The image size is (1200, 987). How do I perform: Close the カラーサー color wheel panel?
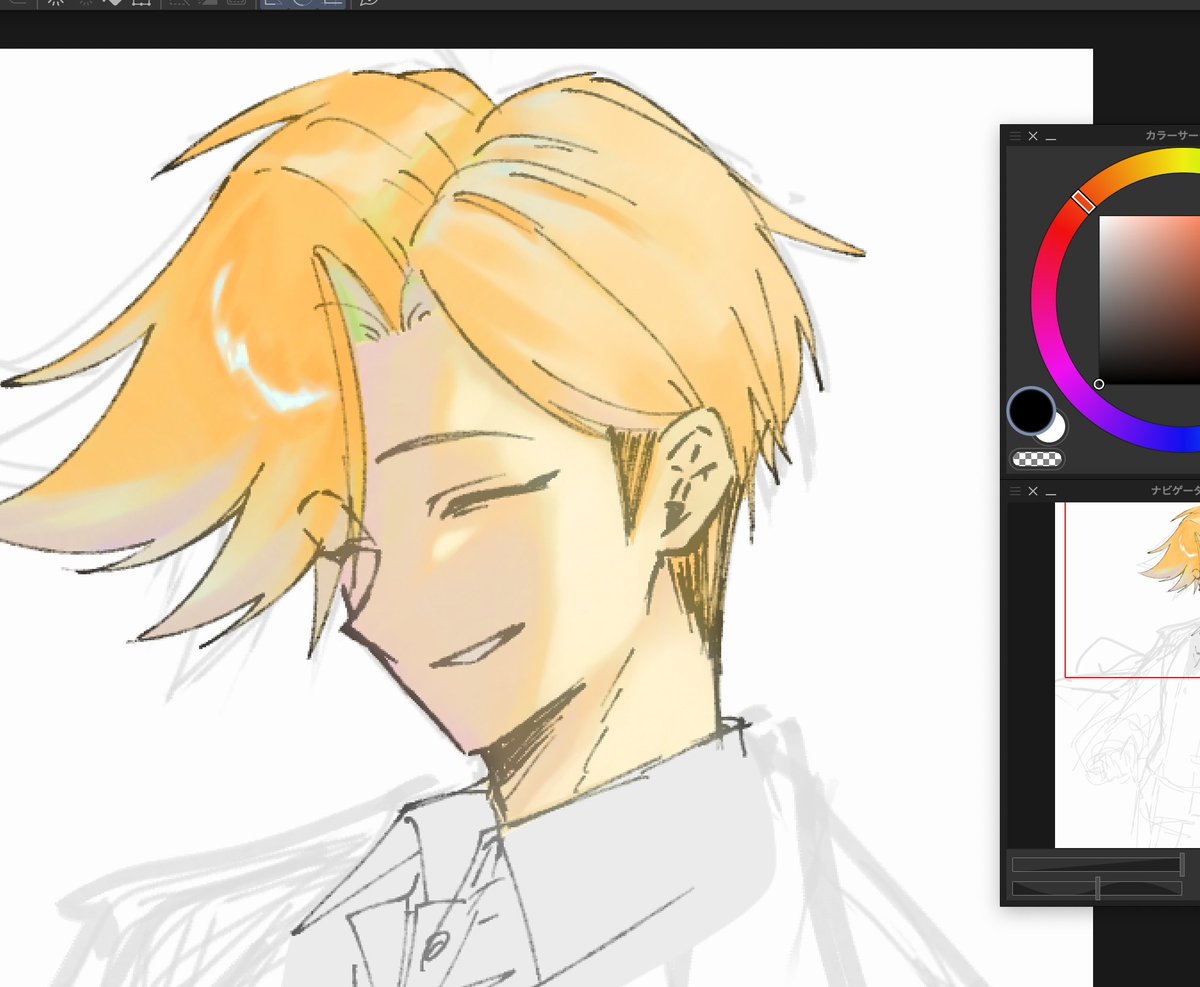pyautogui.click(x=1033, y=136)
